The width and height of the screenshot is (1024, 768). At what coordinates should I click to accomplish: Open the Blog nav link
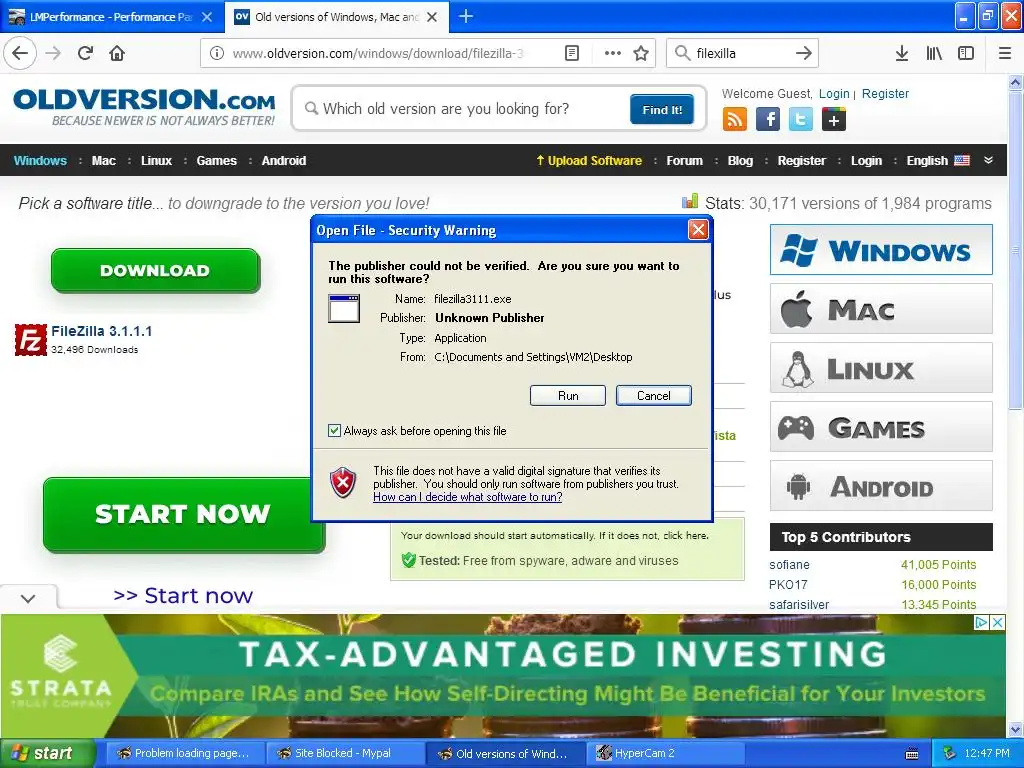(740, 161)
